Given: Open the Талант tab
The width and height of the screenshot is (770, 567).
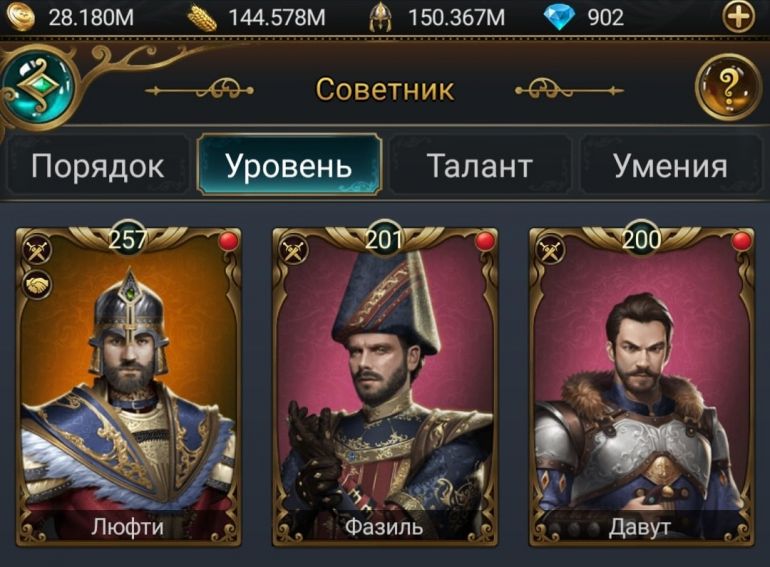Looking at the screenshot, I should click(480, 166).
